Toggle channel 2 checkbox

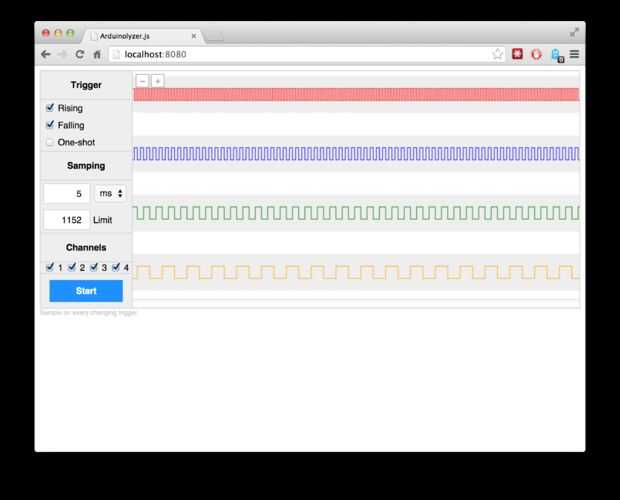72,267
